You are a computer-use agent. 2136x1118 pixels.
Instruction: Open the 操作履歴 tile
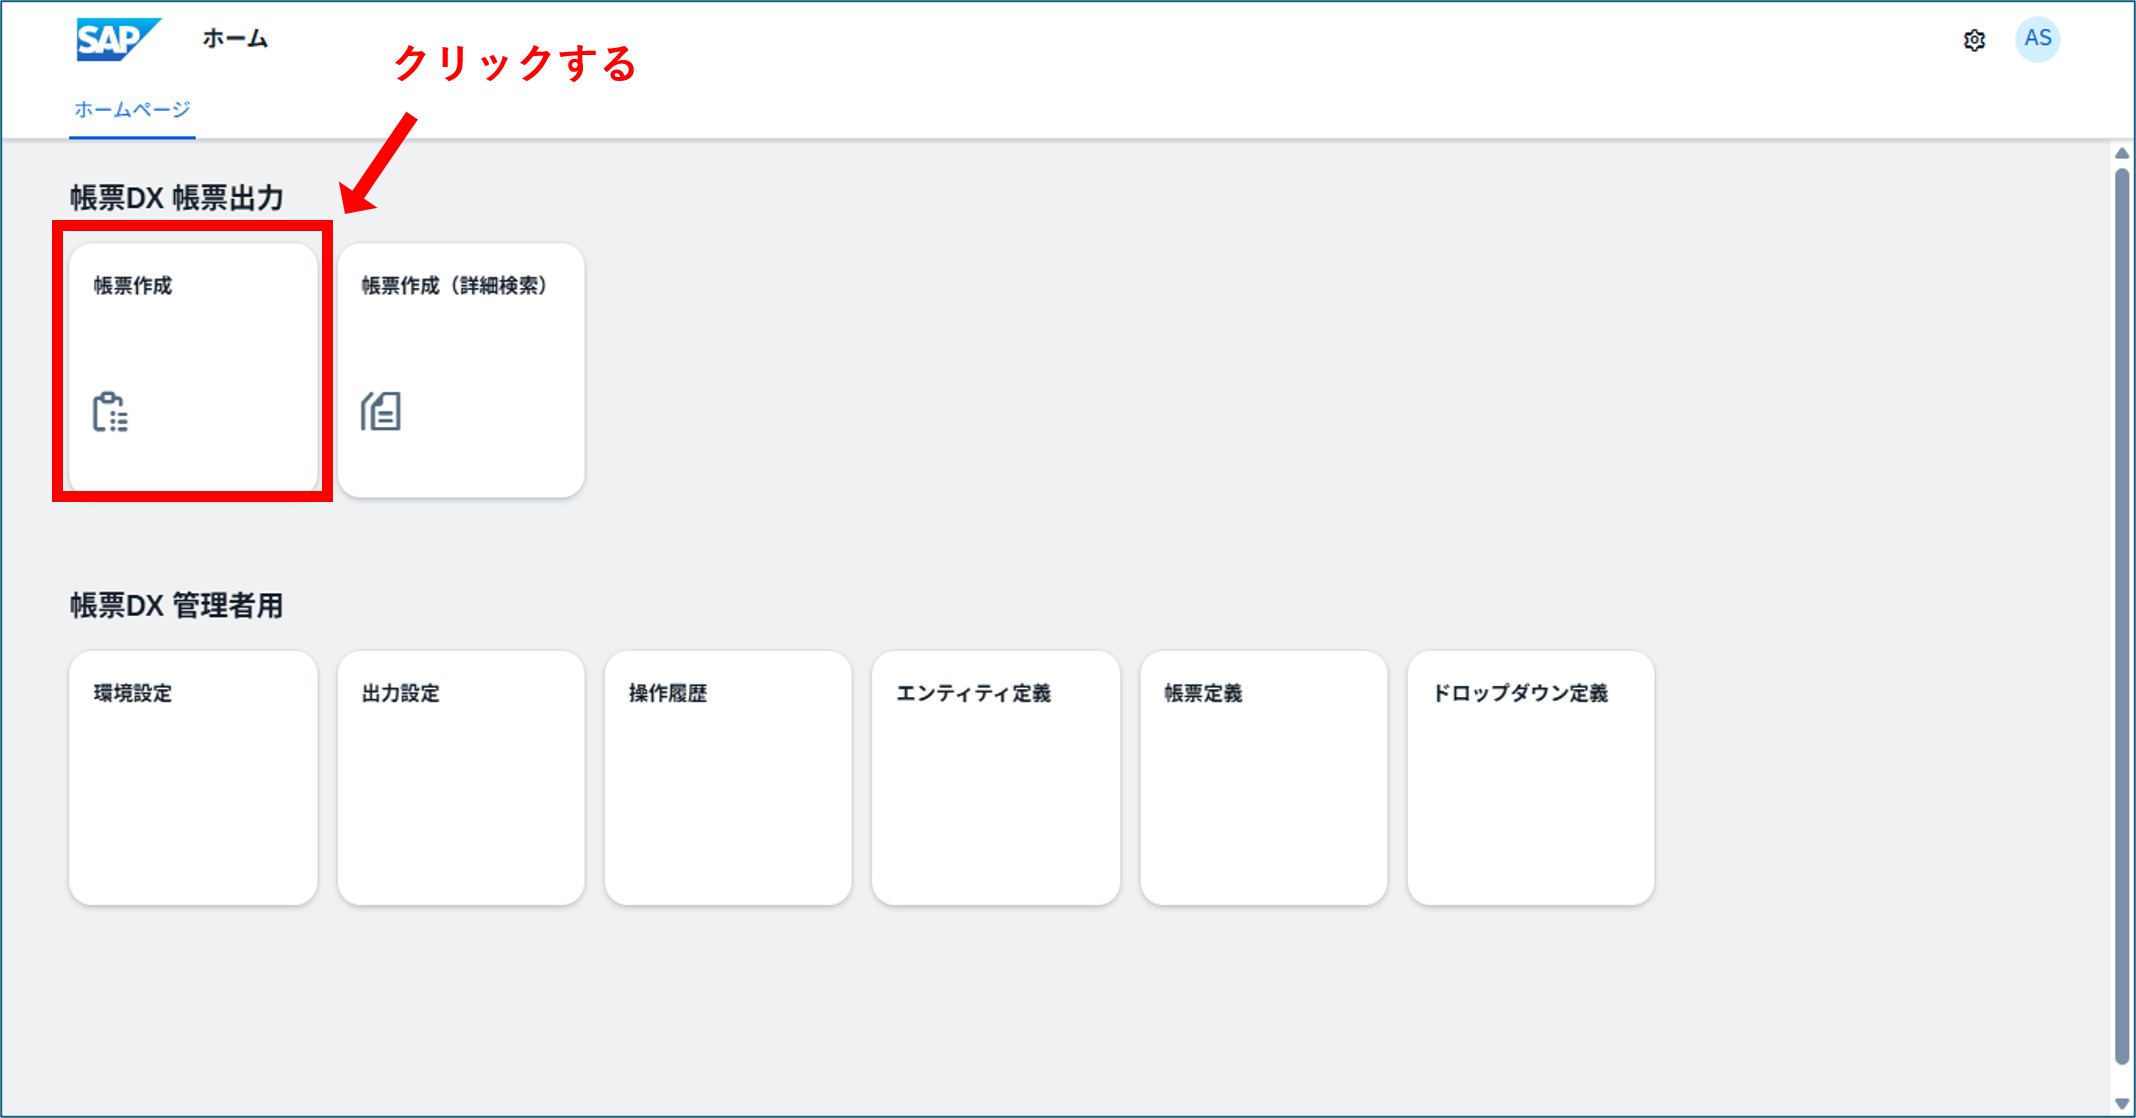click(x=728, y=778)
